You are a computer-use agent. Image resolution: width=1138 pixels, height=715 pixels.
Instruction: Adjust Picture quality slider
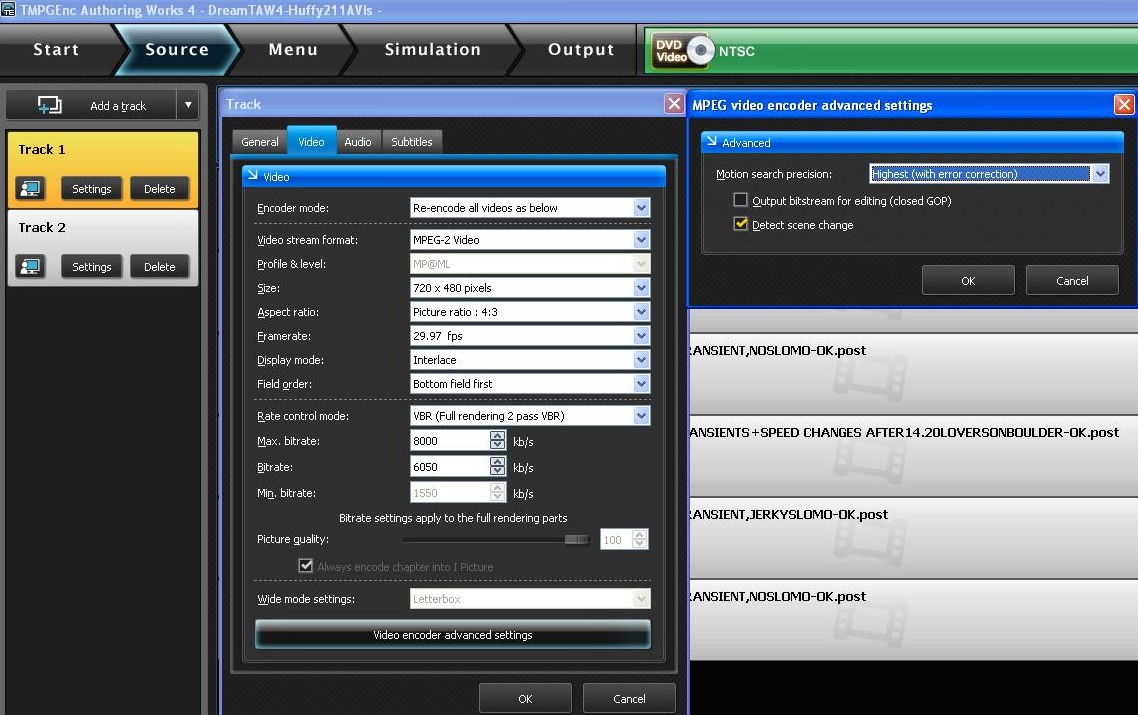point(577,539)
